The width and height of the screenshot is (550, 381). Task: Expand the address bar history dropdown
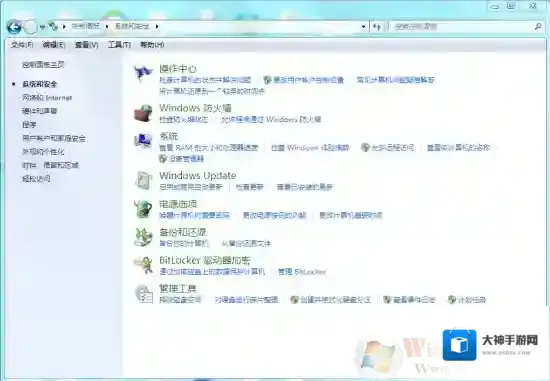click(x=363, y=26)
